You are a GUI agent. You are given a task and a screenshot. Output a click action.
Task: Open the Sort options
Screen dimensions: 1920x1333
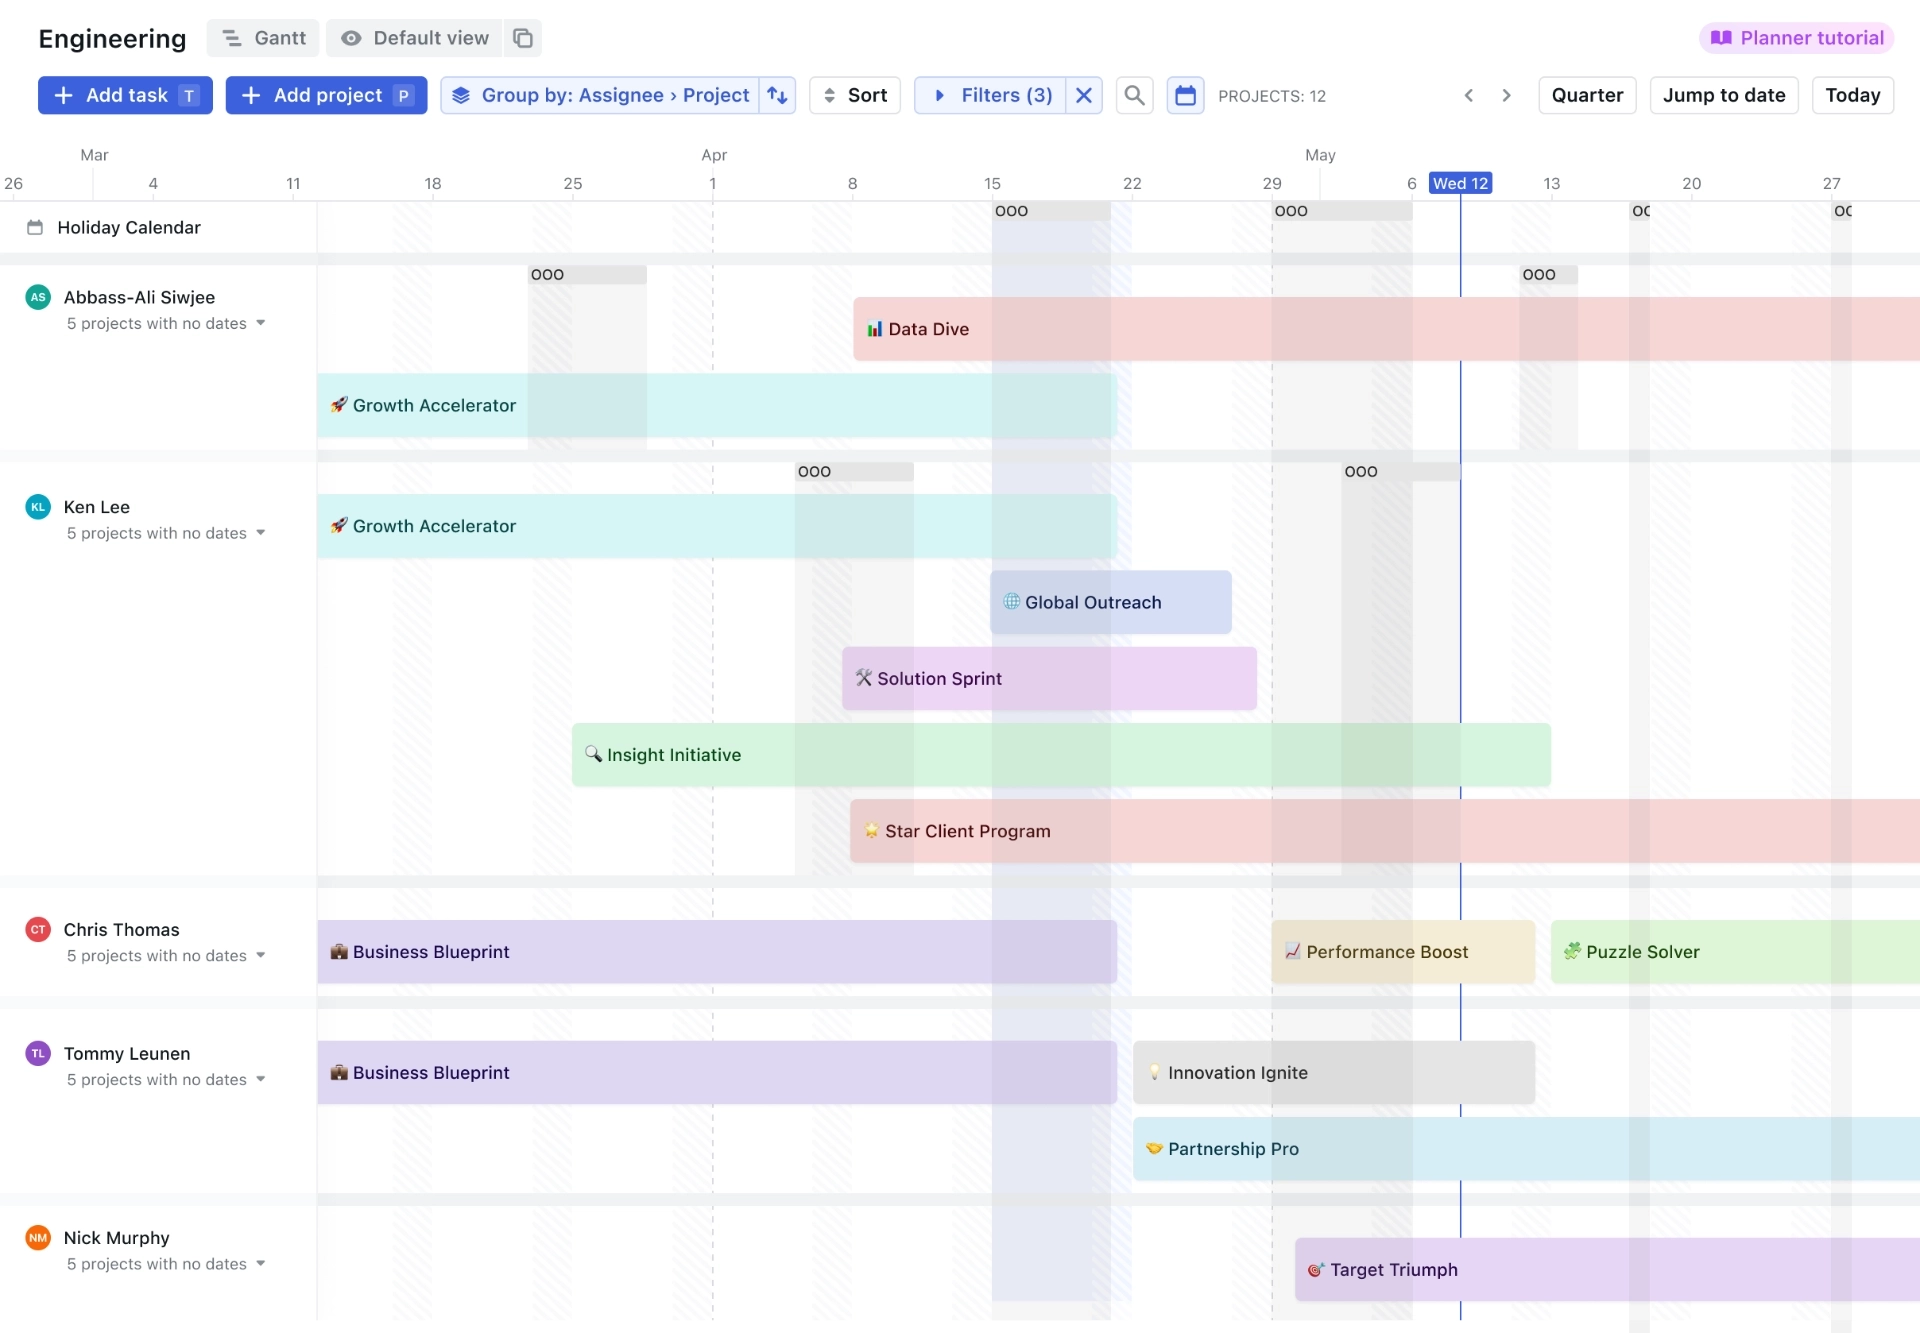(x=854, y=95)
